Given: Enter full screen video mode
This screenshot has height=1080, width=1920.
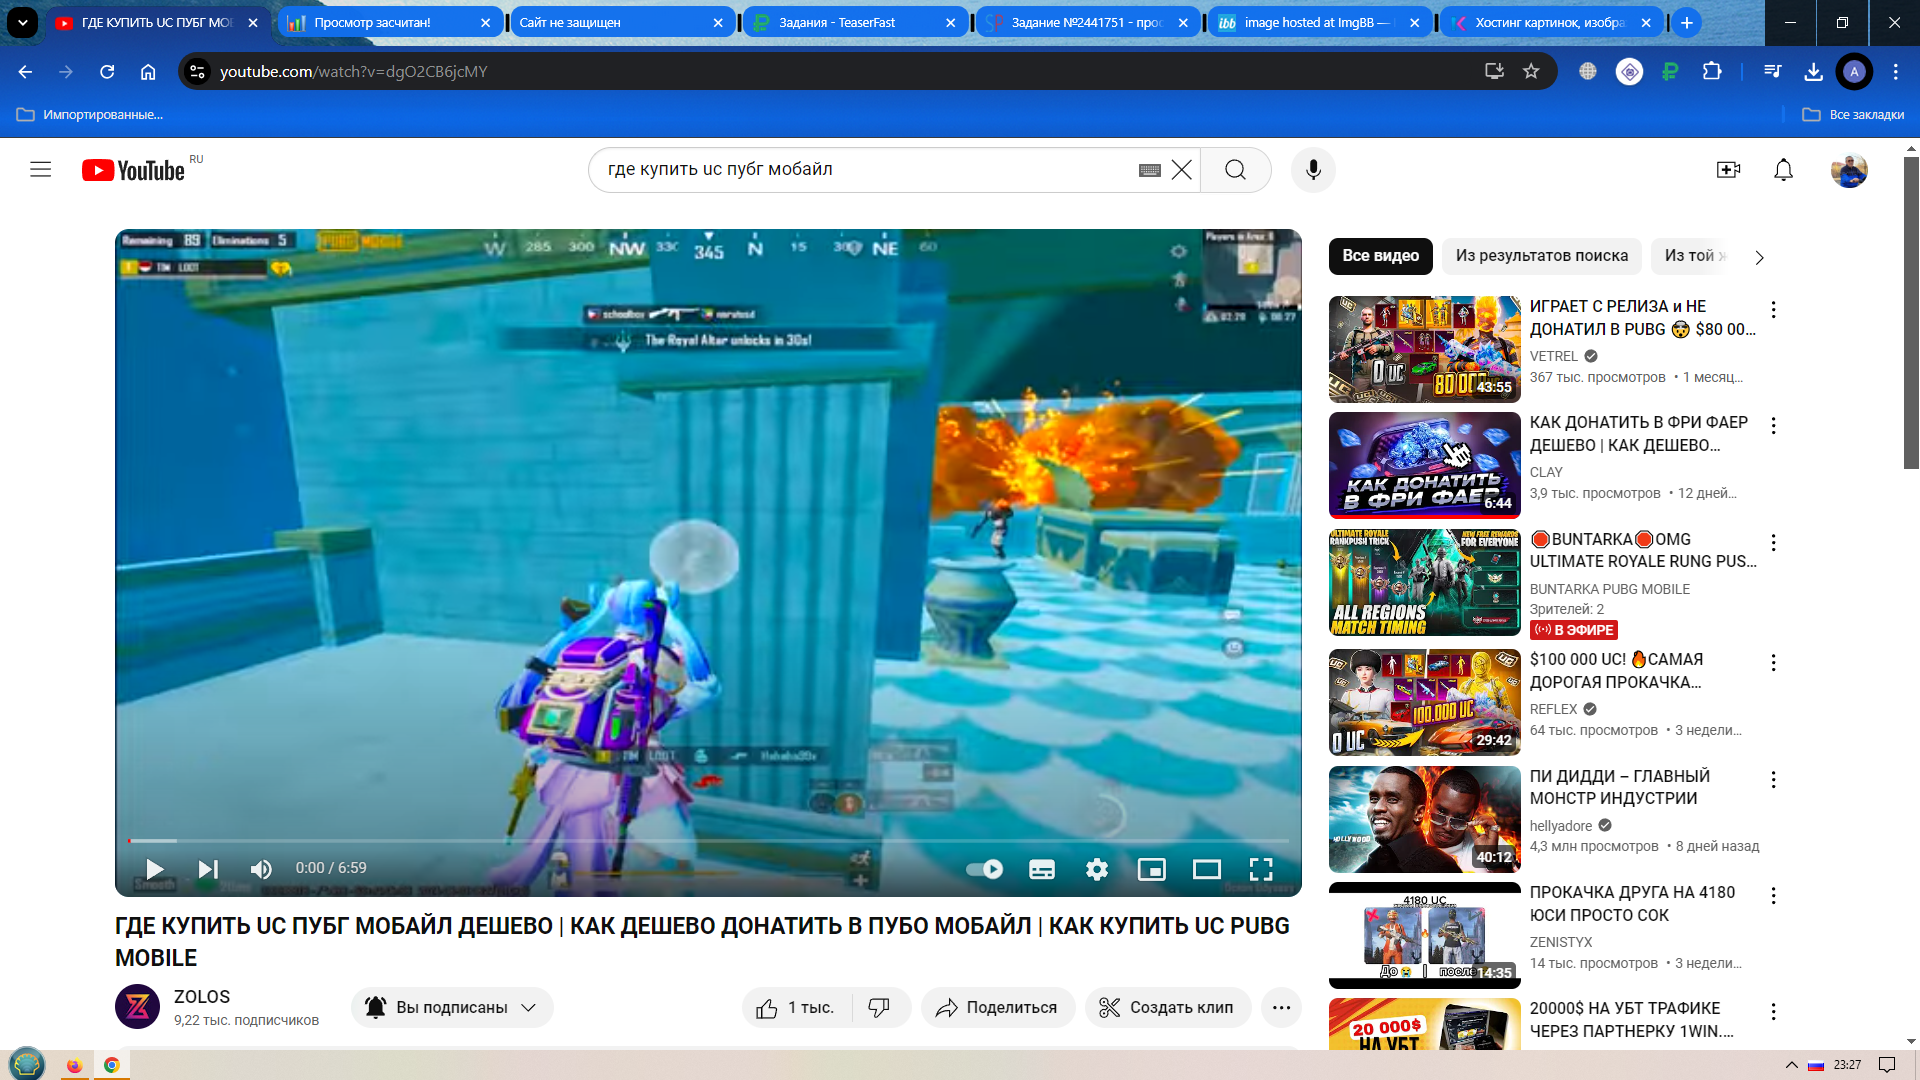Looking at the screenshot, I should 1261,869.
